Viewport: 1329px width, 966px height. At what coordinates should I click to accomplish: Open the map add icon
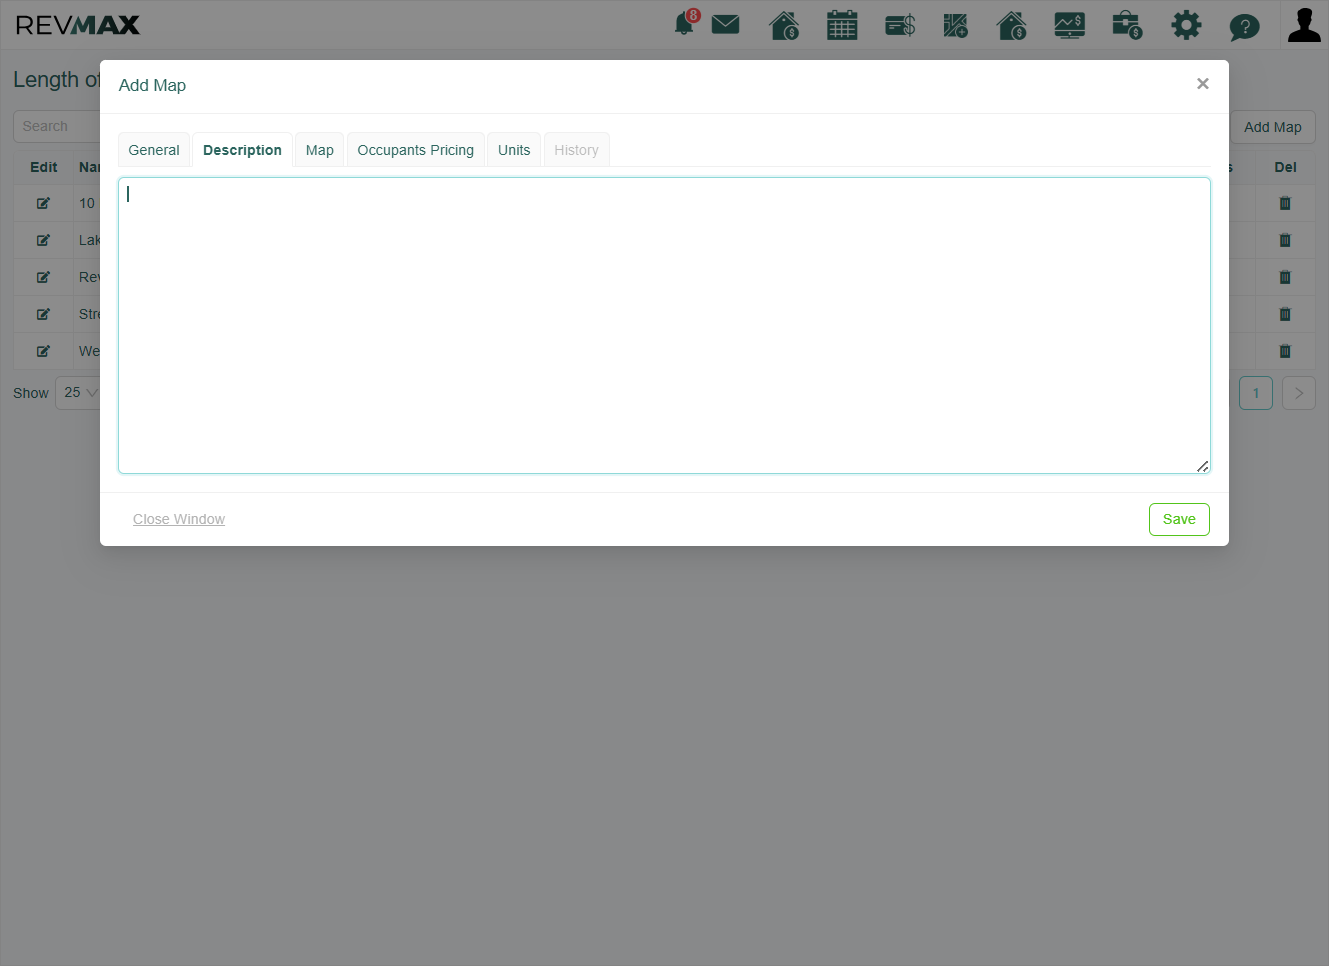(x=956, y=25)
